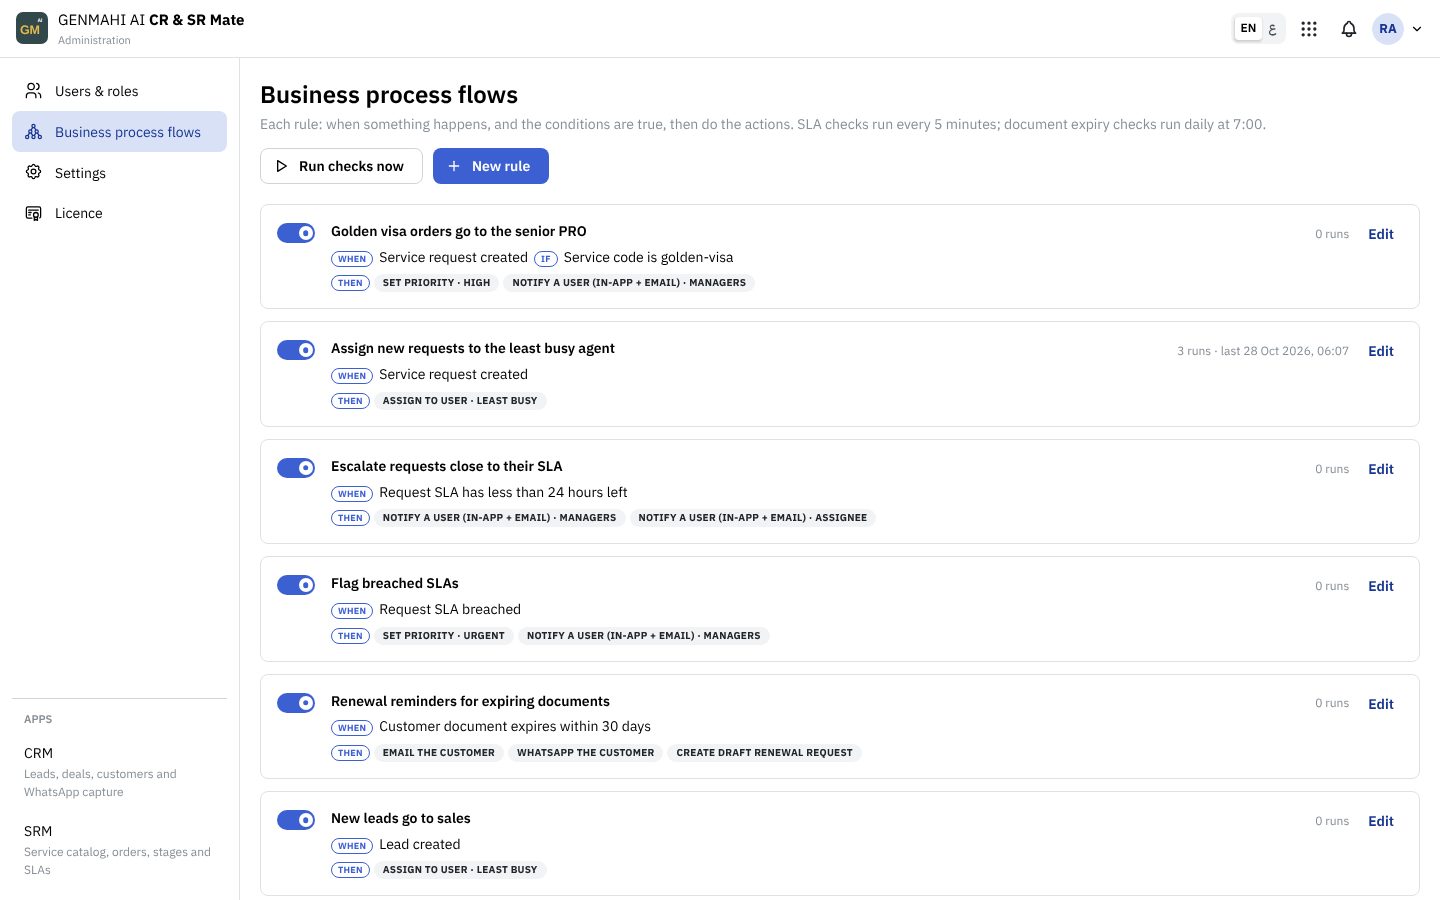Open the apps grid launcher icon
The height and width of the screenshot is (900, 1440).
[1309, 29]
